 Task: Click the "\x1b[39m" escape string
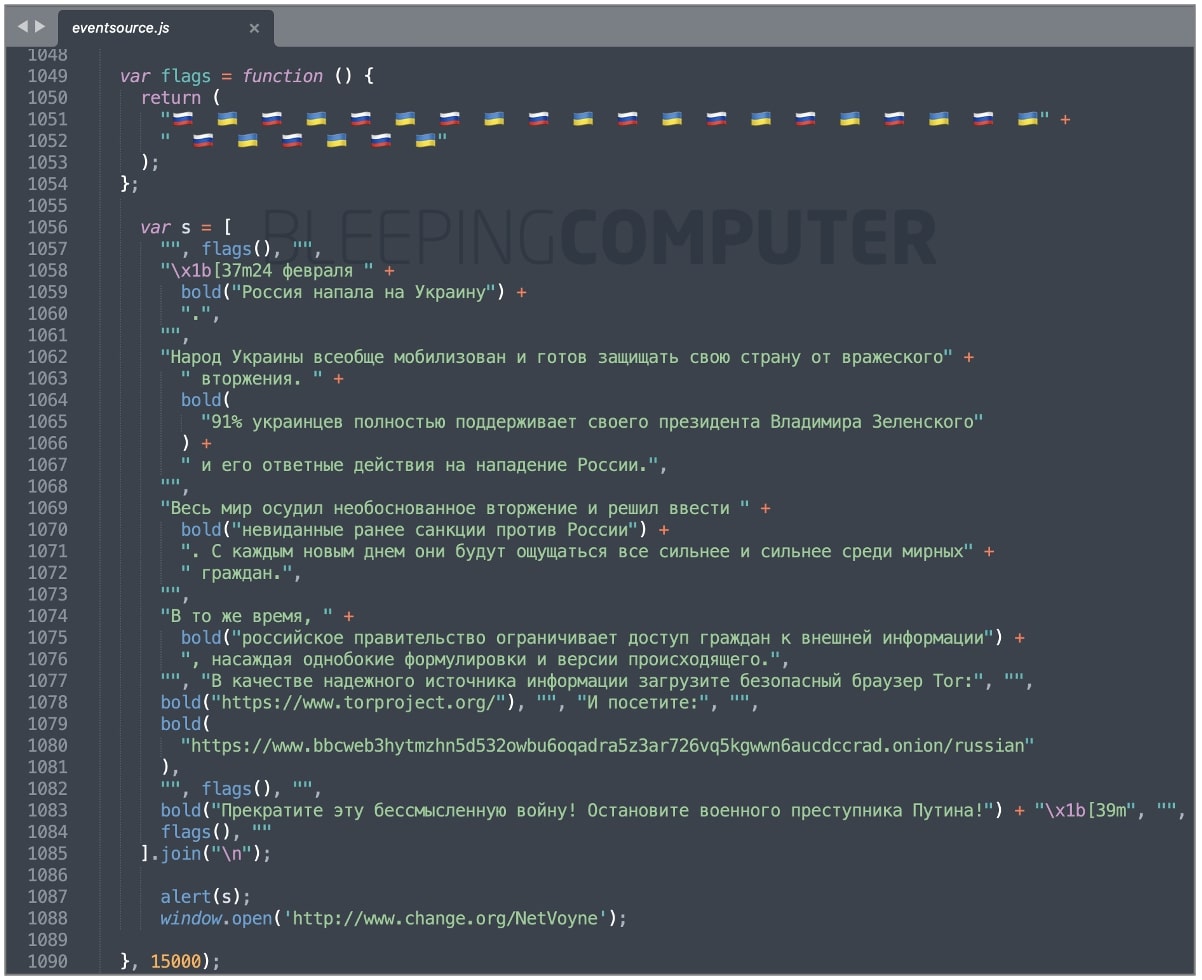coord(1084,811)
